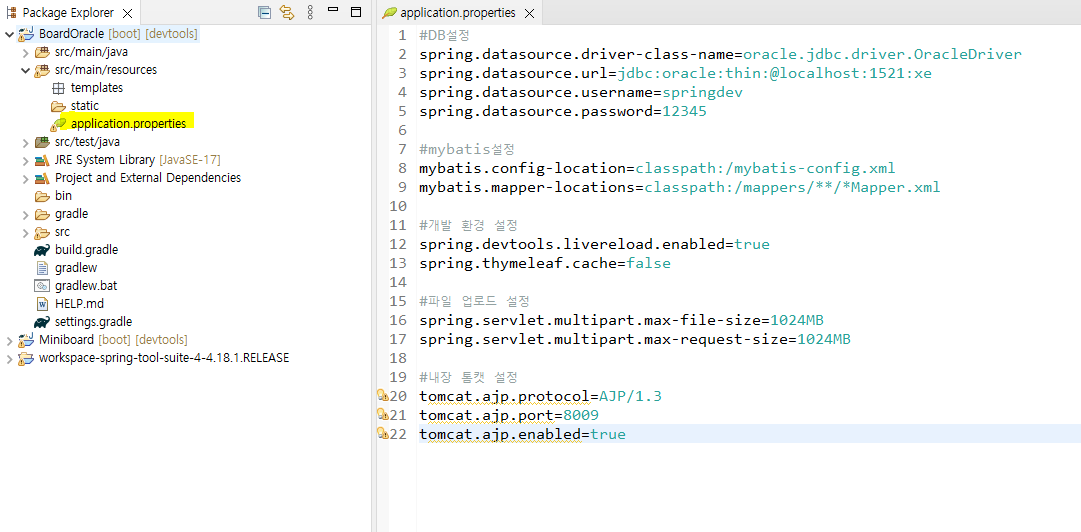Click the gradlew file icon

click(42, 267)
